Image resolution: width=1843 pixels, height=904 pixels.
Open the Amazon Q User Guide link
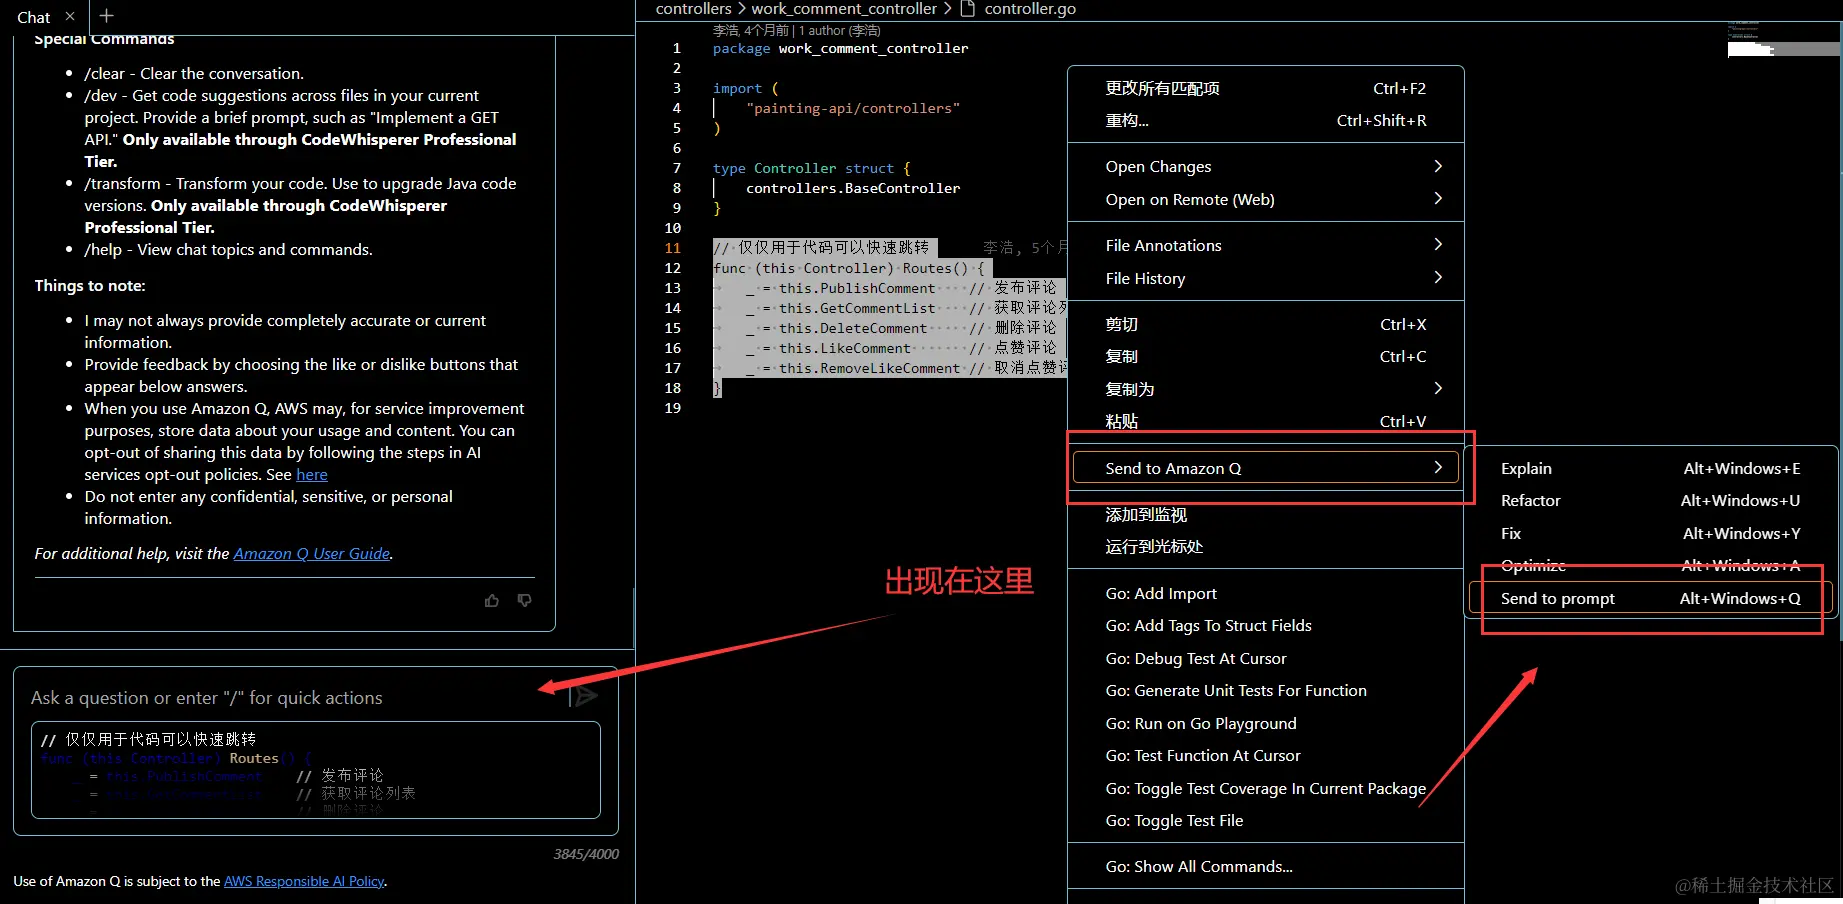pos(312,553)
